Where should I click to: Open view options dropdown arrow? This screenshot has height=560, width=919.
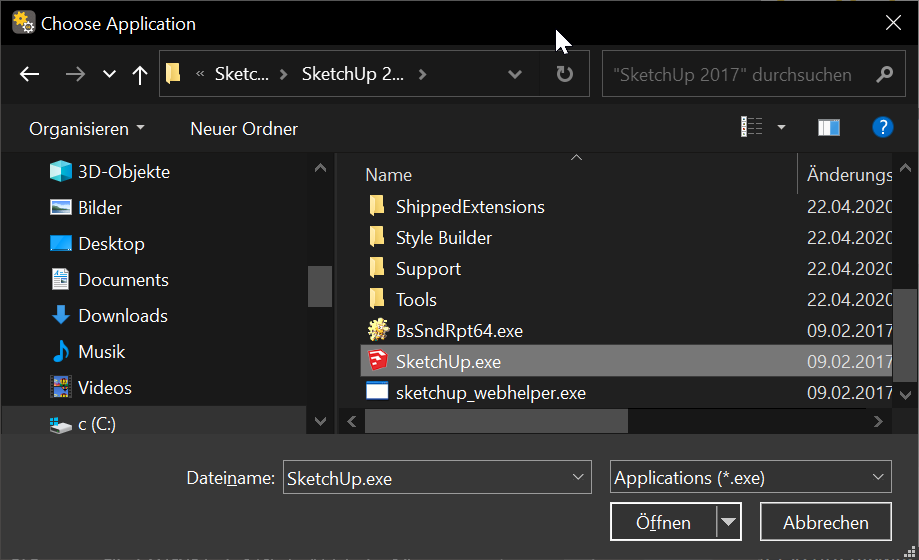[x=781, y=127]
